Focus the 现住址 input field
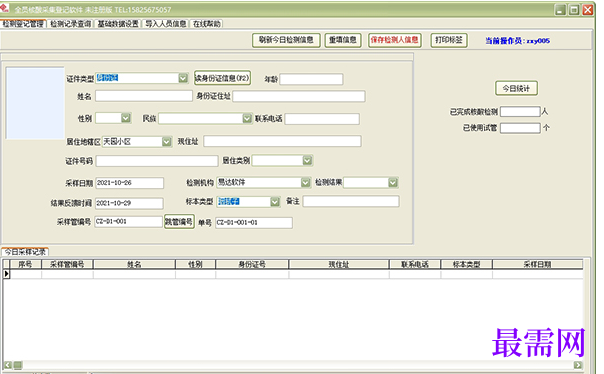This screenshot has height=374, width=604. [282, 141]
